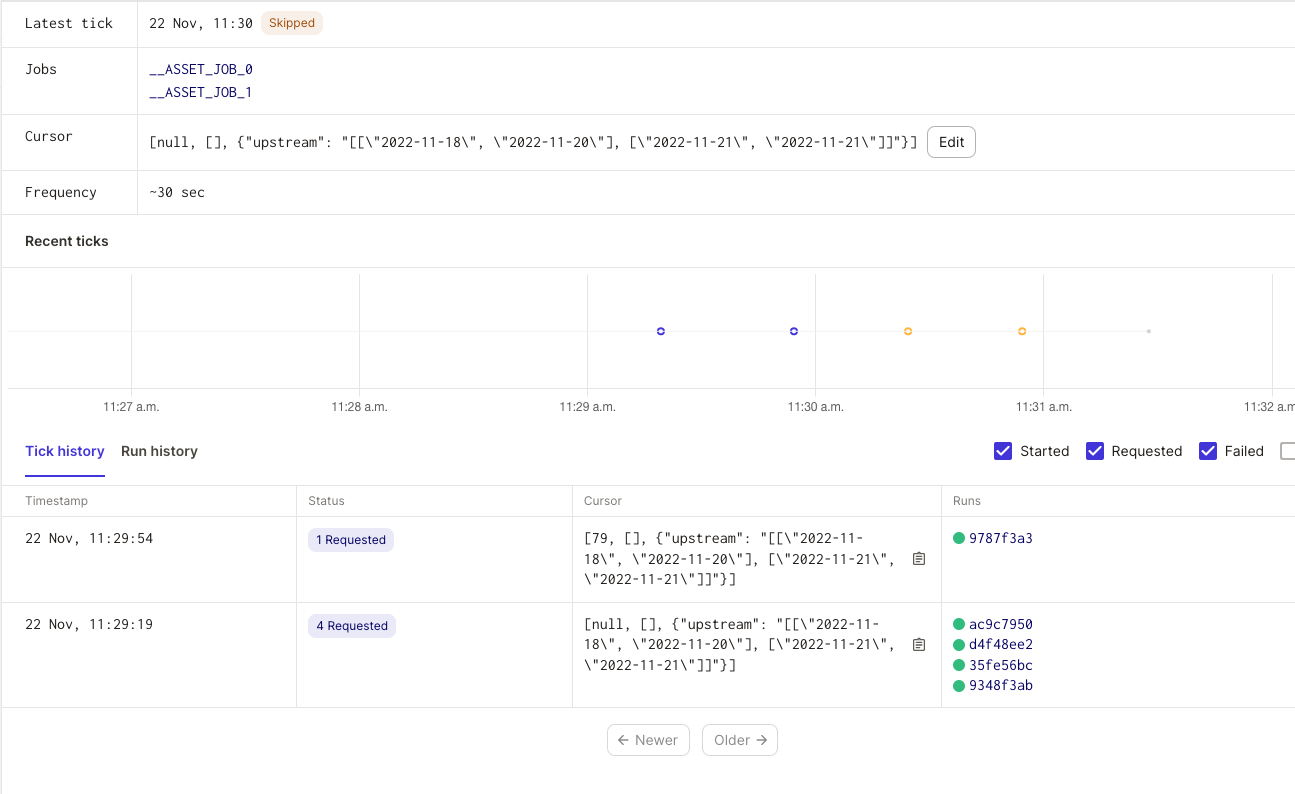Select the Tick history tab
This screenshot has width=1295, height=794.
(x=64, y=451)
